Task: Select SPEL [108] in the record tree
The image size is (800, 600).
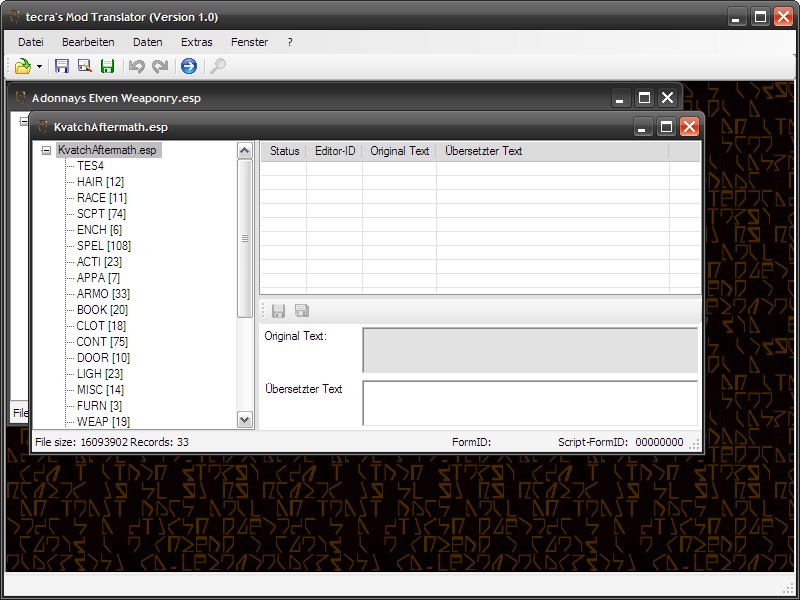Action: pos(104,246)
